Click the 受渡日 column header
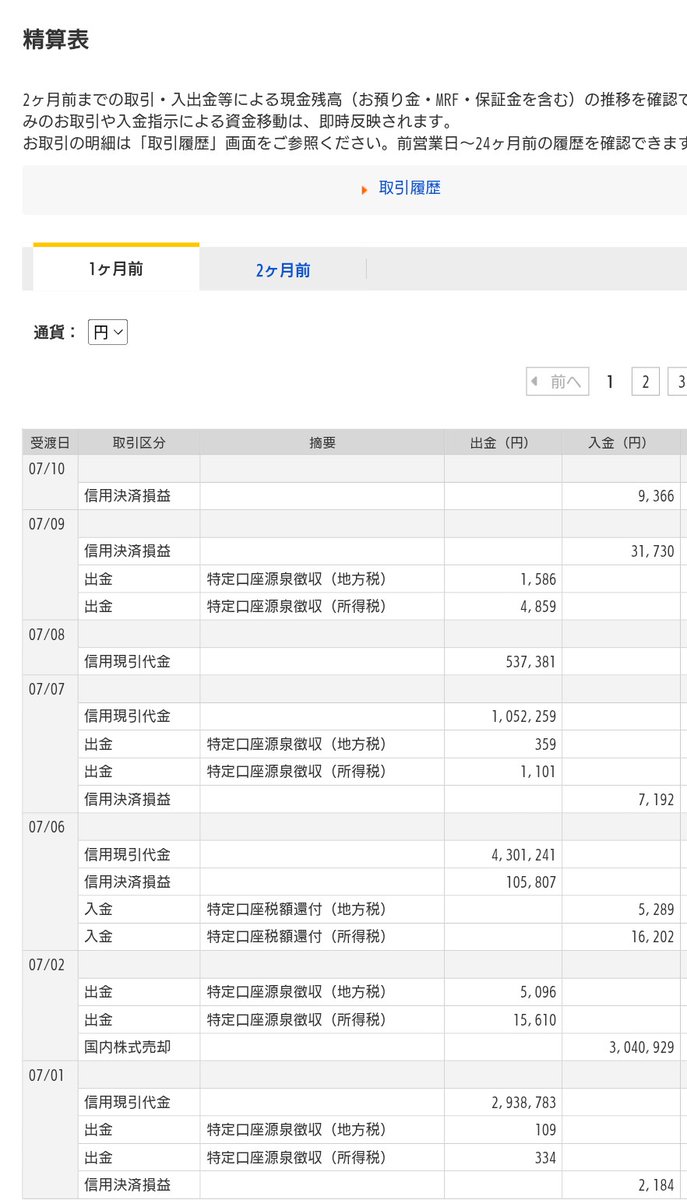 [50, 443]
